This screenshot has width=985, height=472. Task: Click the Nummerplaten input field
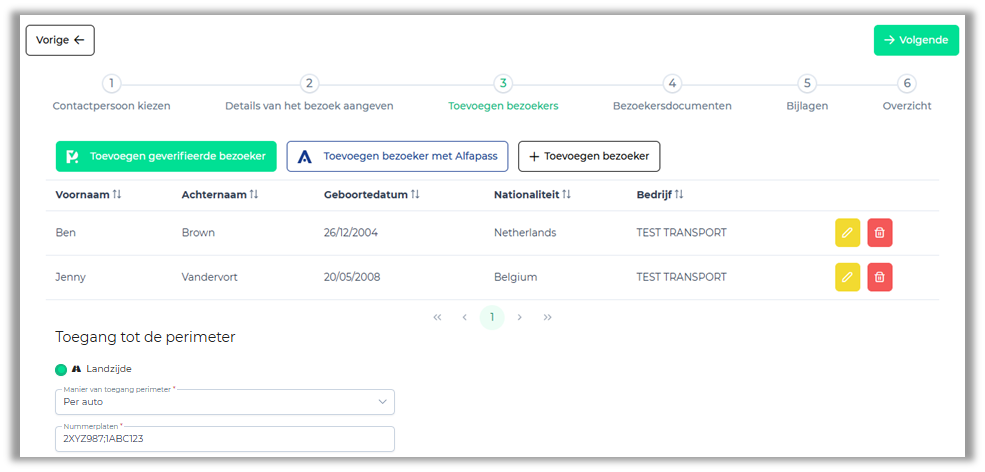click(225, 439)
